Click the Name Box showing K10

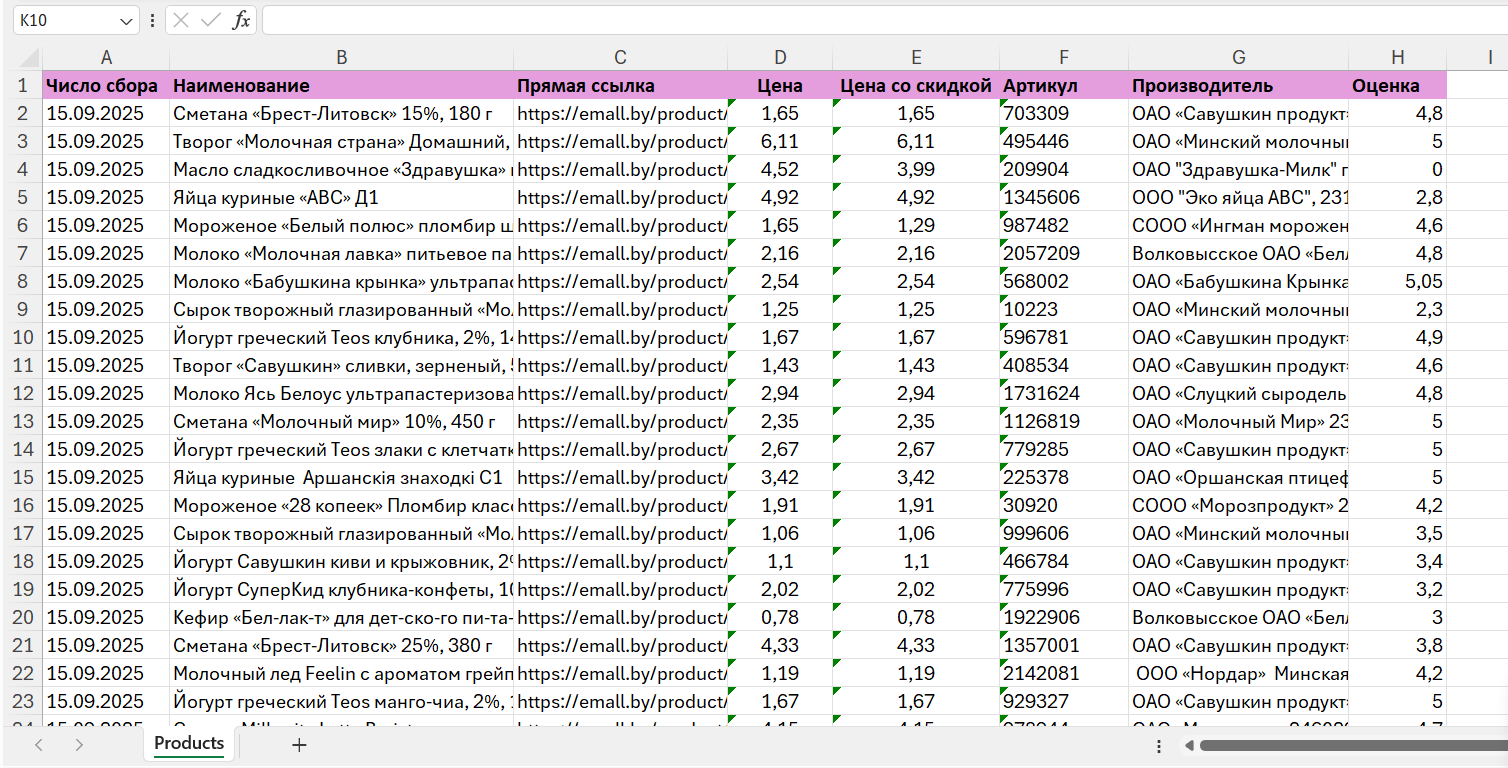[x=65, y=20]
